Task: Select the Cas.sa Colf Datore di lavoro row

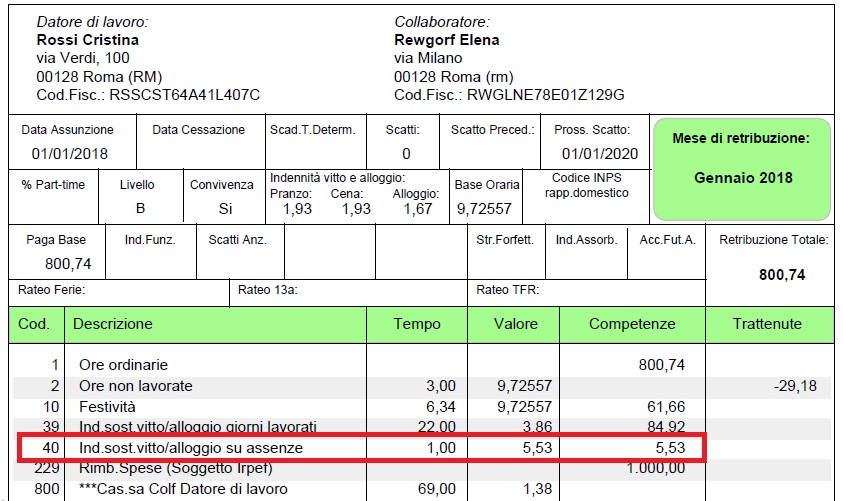Action: point(183,489)
